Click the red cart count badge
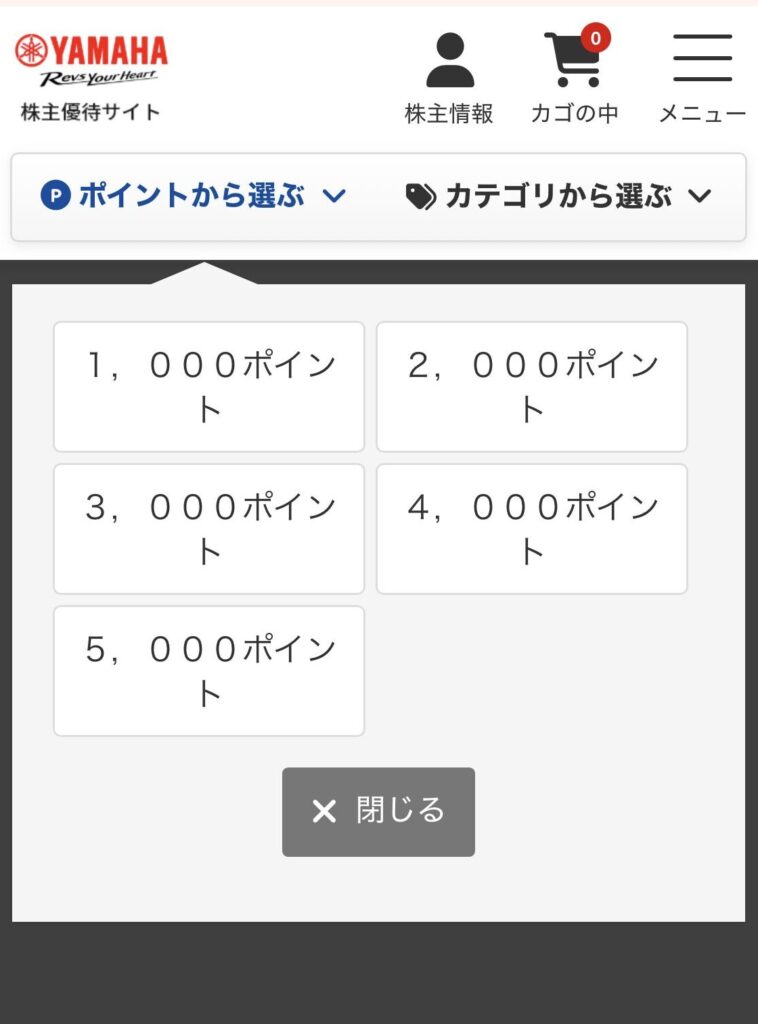This screenshot has width=758, height=1024. pyautogui.click(x=595, y=39)
